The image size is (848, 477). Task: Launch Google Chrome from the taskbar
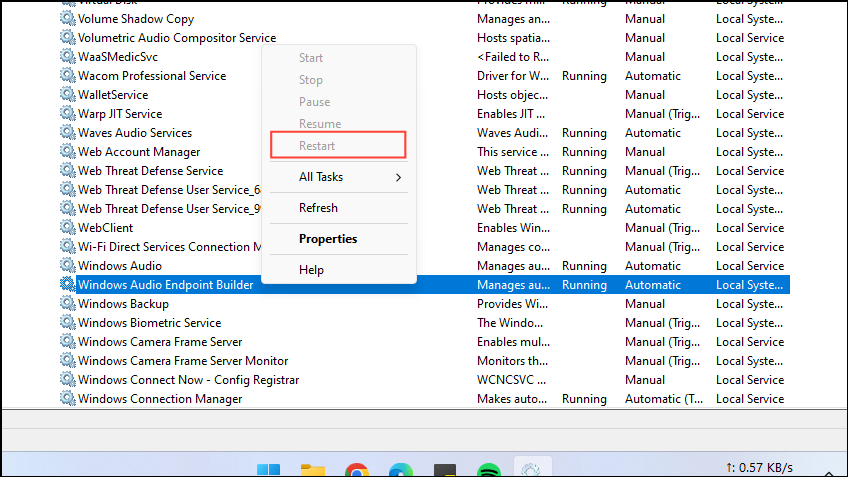(357, 469)
